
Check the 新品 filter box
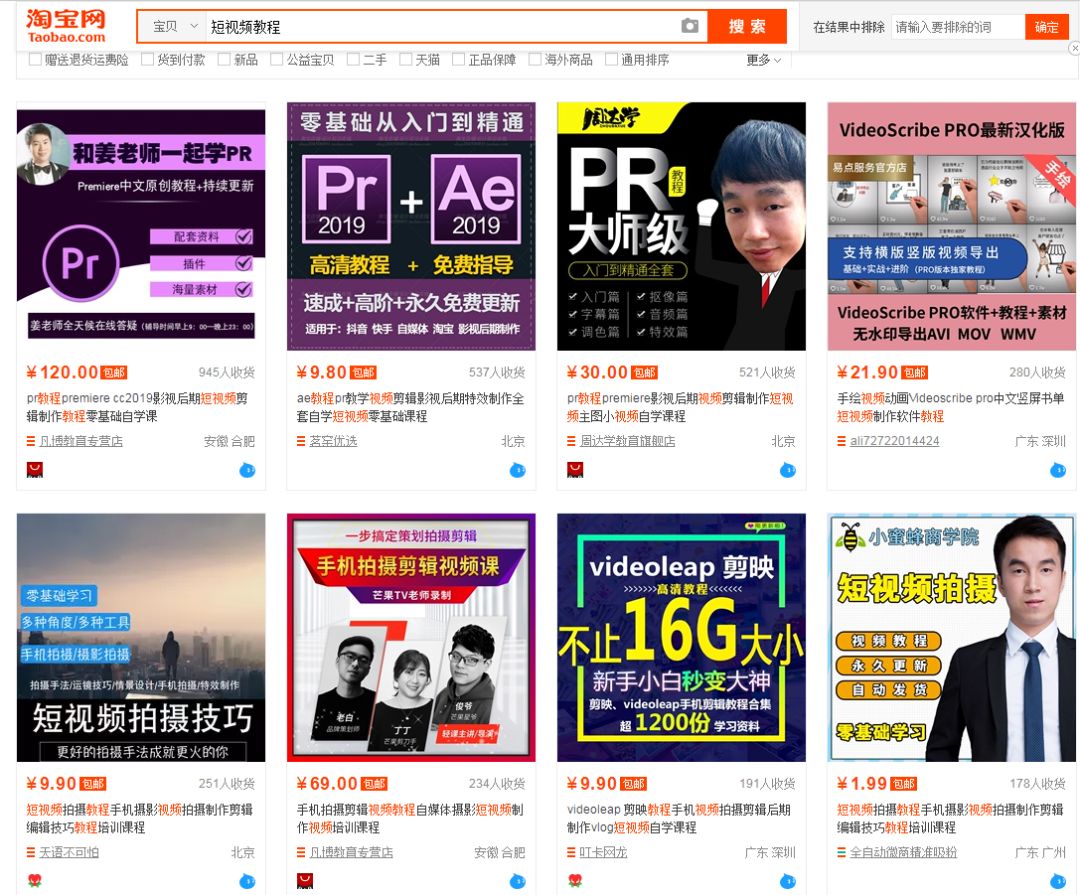pos(223,60)
